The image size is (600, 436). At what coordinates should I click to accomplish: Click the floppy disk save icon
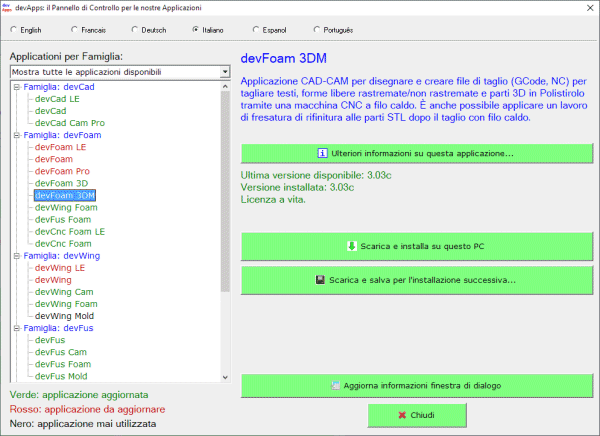coord(320,280)
